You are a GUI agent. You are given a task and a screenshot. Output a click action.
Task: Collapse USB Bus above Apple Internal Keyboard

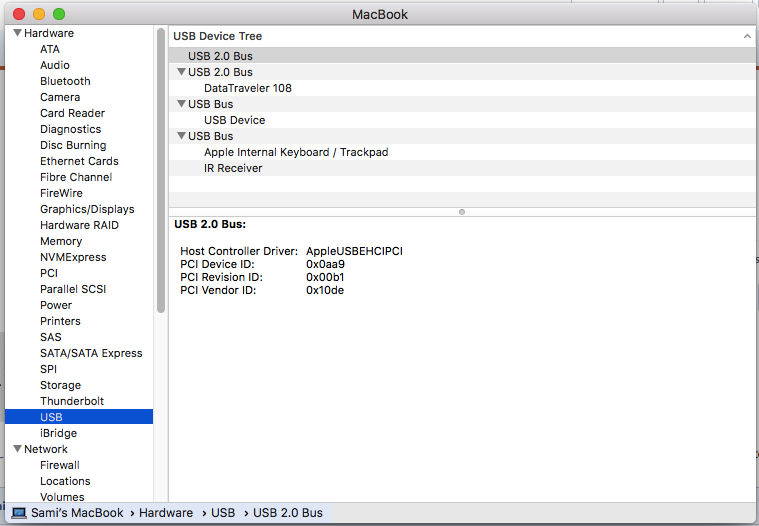[182, 135]
